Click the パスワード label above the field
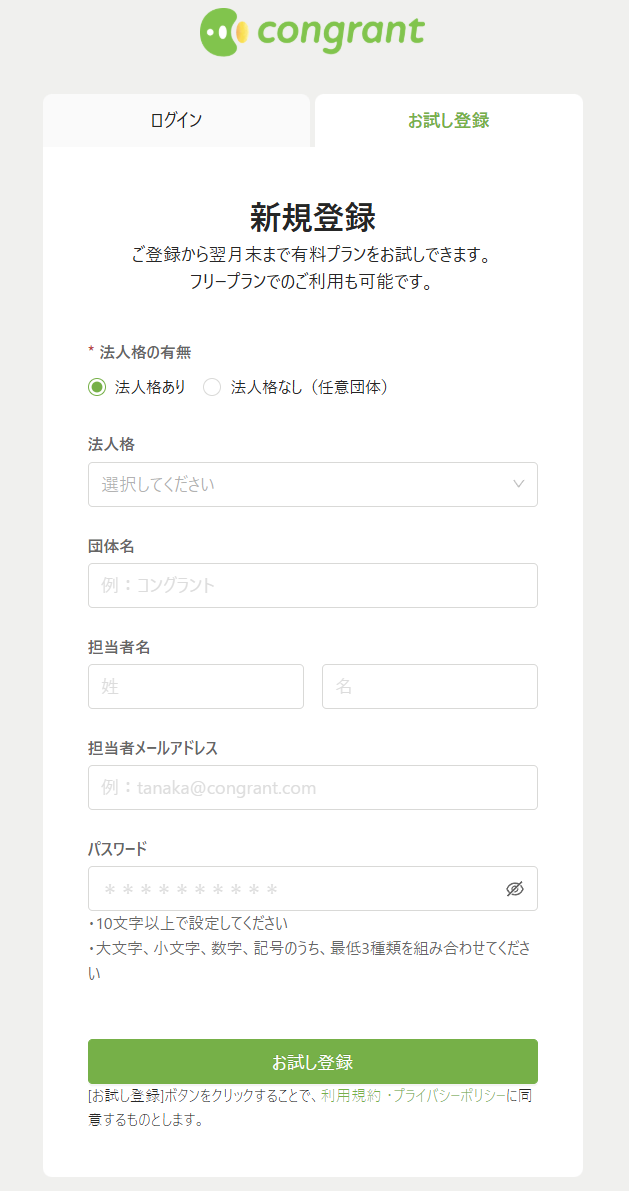 (117, 849)
